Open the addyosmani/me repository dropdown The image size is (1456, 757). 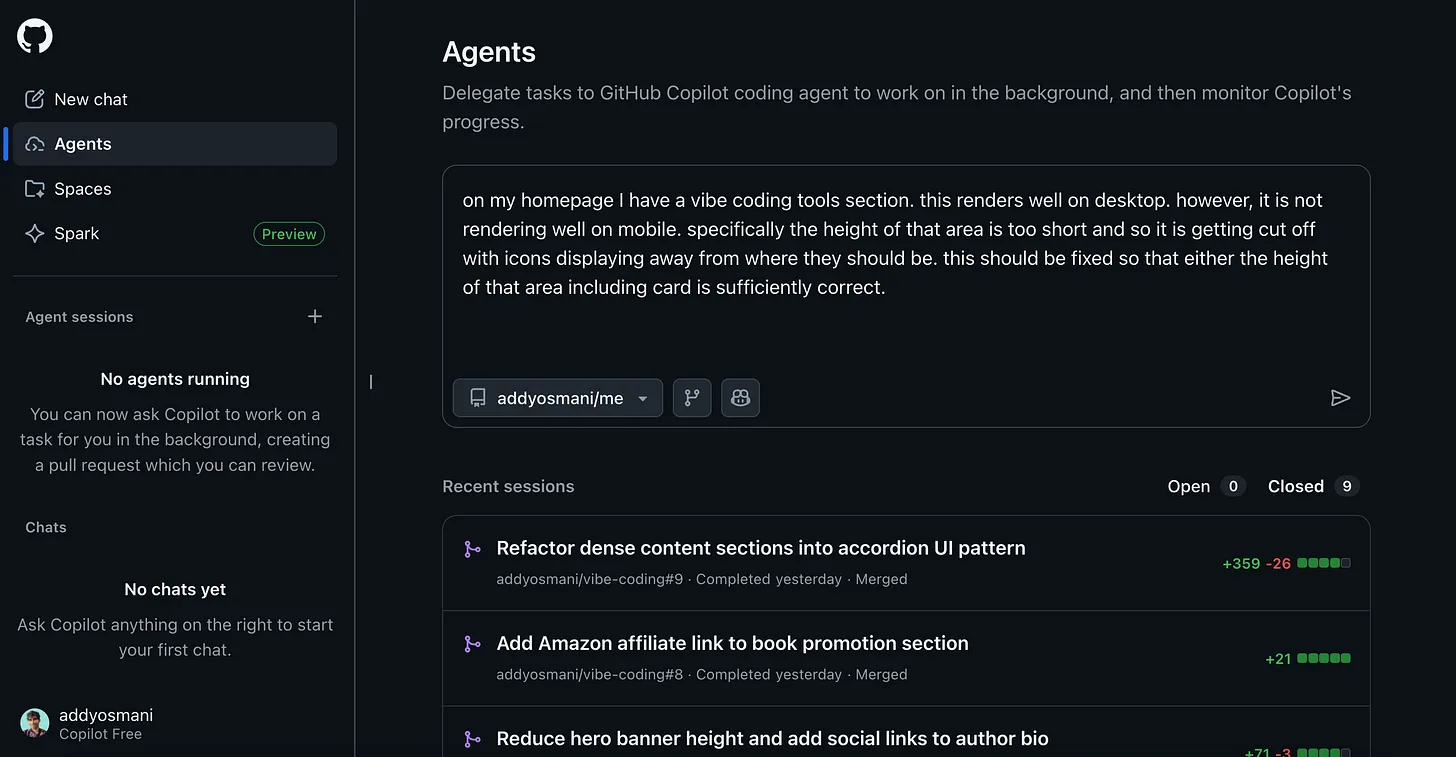point(557,397)
